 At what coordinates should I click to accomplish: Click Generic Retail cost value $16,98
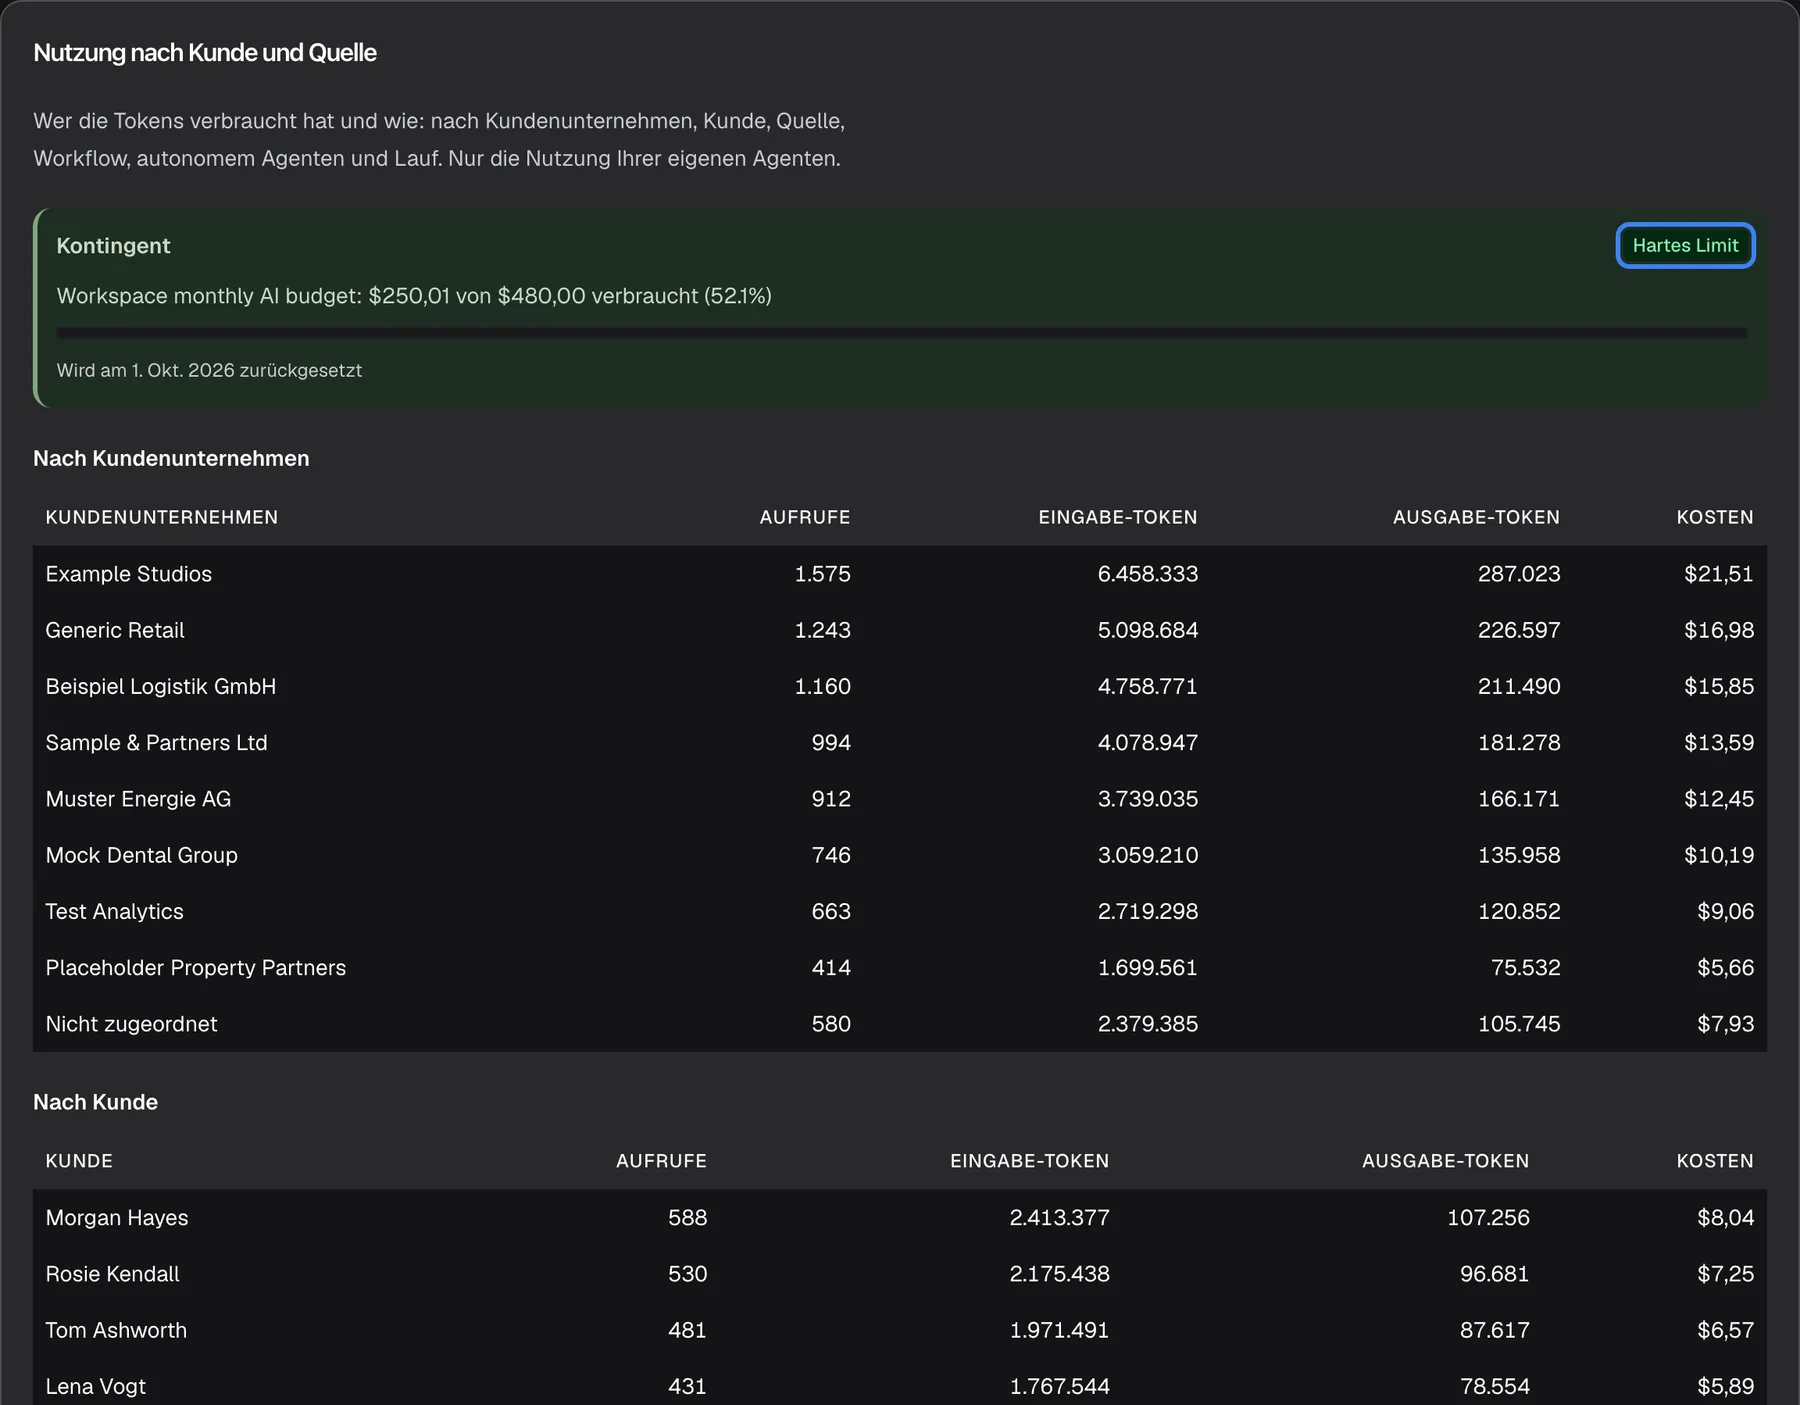tap(1719, 630)
